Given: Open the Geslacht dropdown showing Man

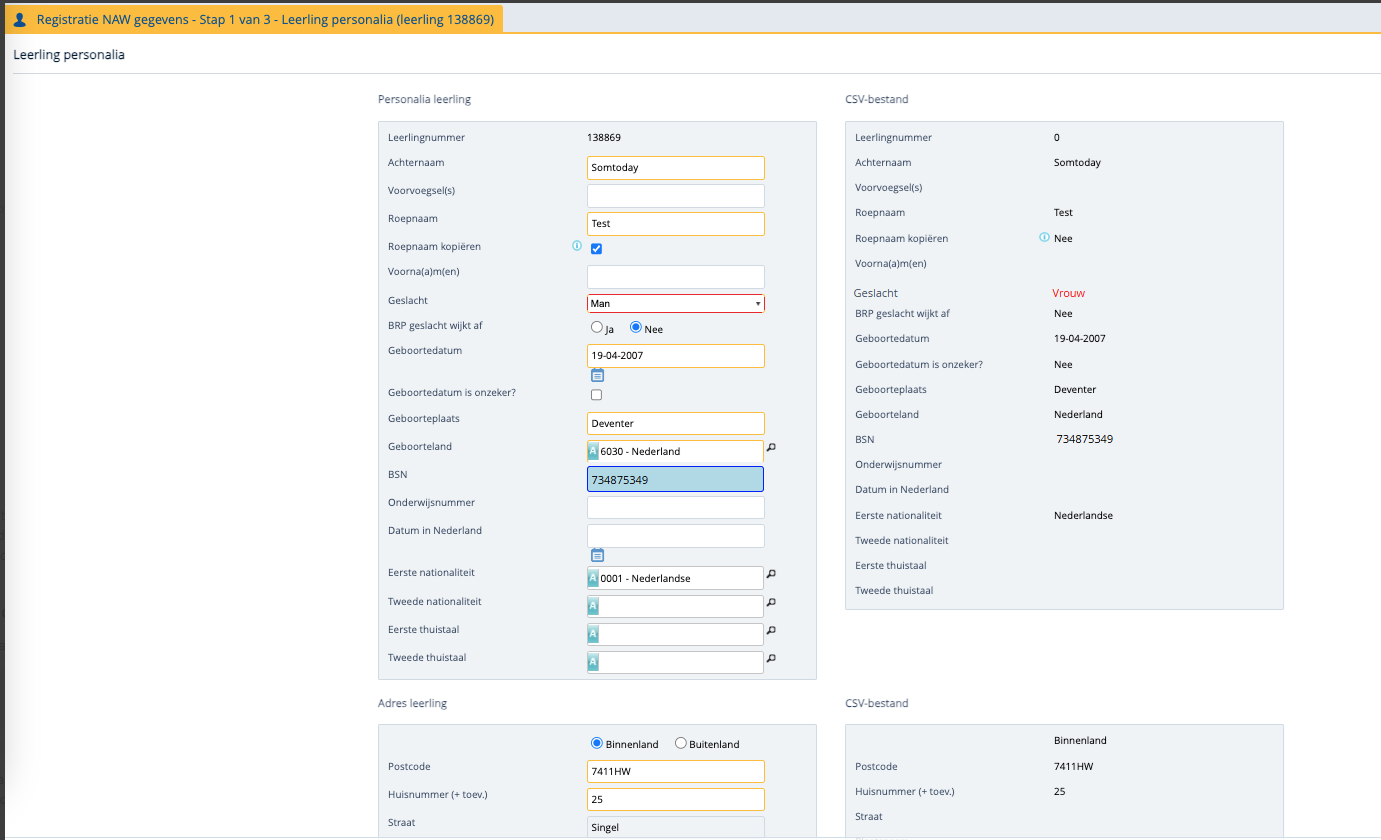Looking at the screenshot, I should 676,303.
